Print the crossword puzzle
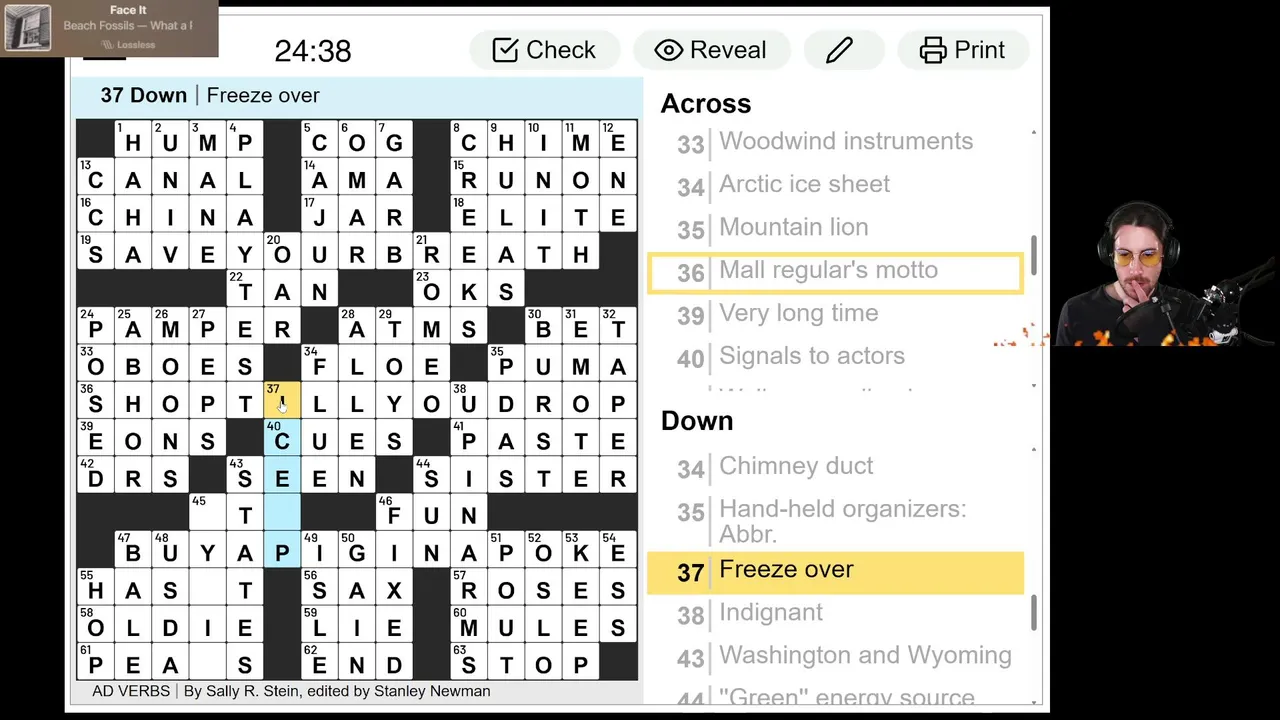The width and height of the screenshot is (1280, 720). pos(963,50)
